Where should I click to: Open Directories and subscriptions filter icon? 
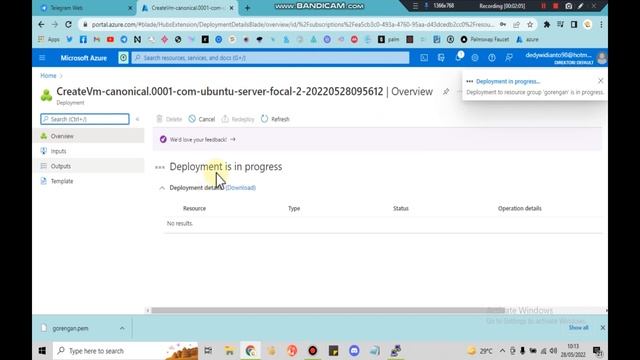pos(441,58)
